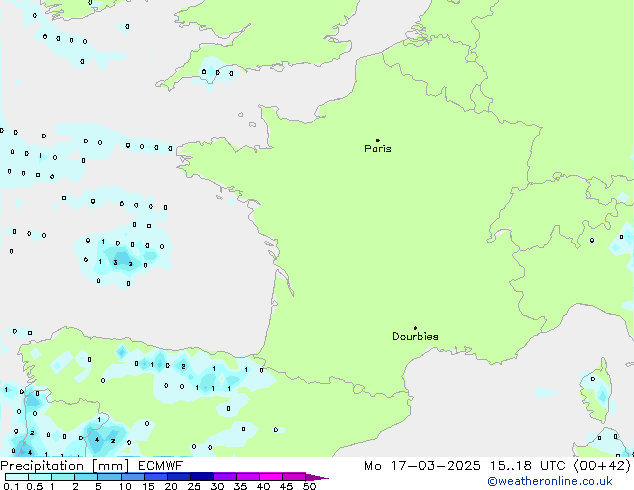Pick the 2–5 mm sky-blue legend swatch

coord(86,477)
